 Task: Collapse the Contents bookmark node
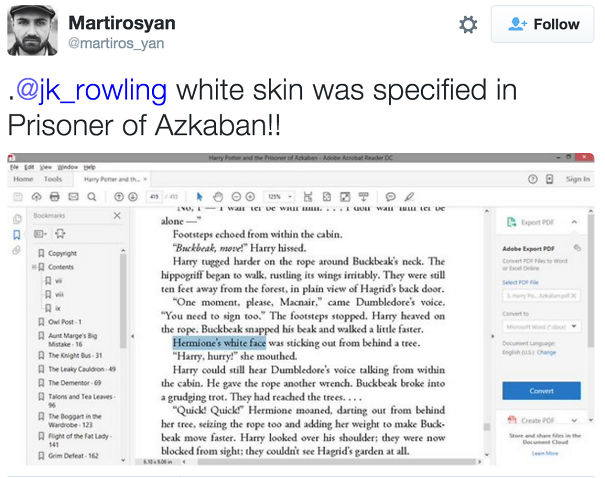point(34,267)
